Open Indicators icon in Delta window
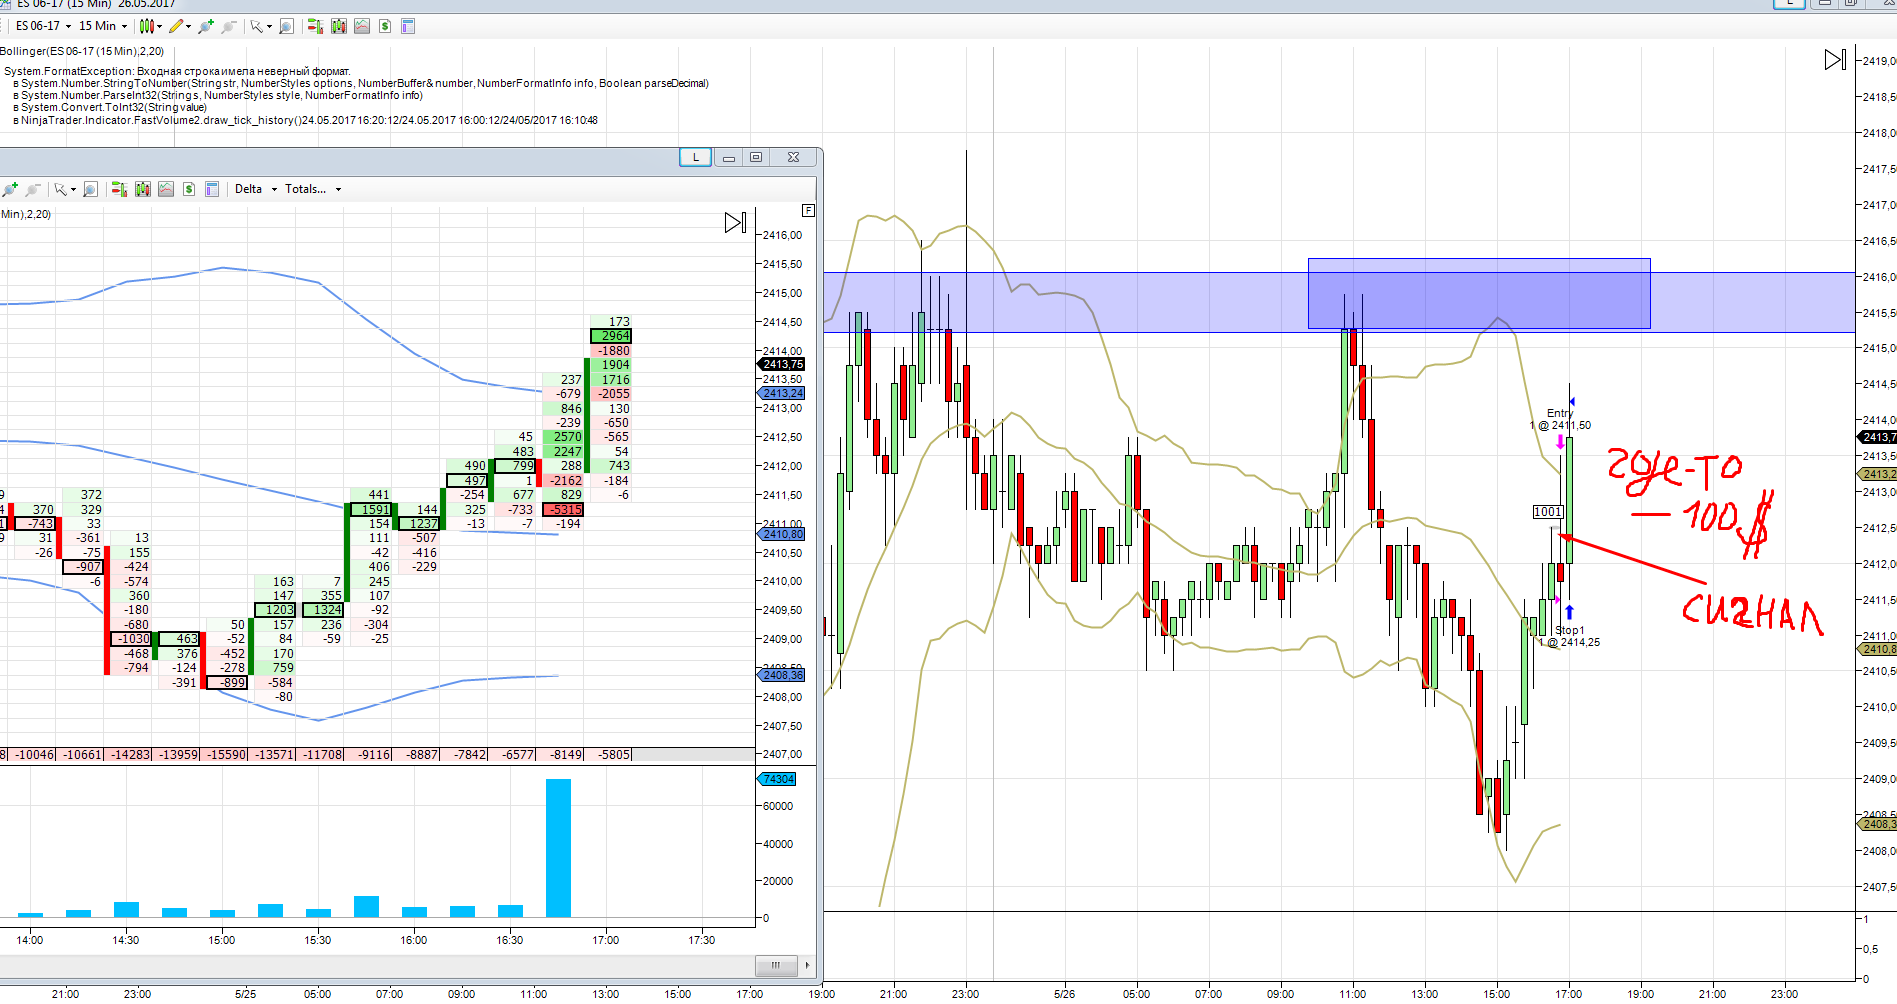The width and height of the screenshot is (1897, 1004). 166,189
